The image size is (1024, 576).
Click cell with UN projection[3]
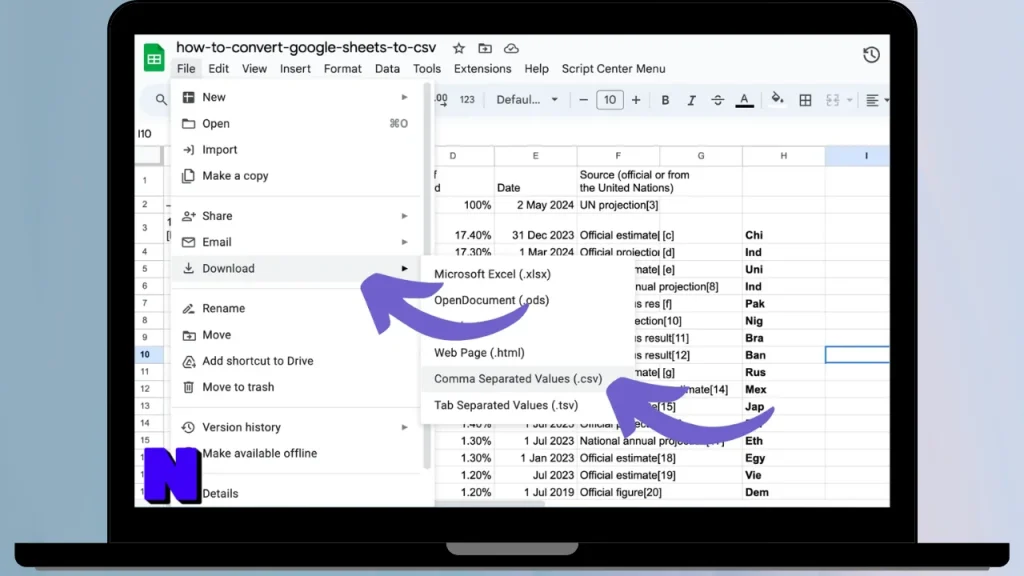coord(618,205)
